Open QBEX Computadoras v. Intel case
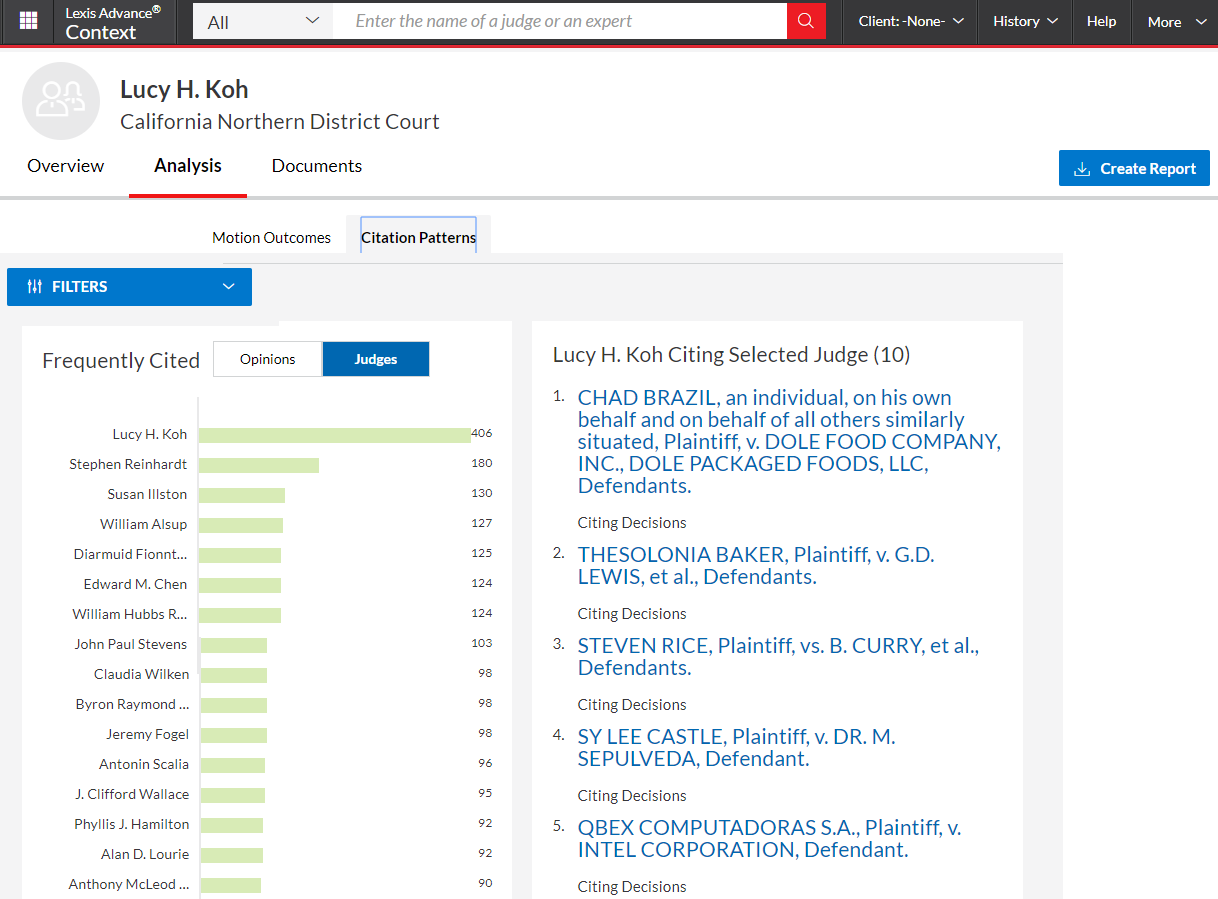The width and height of the screenshot is (1218, 899). (x=770, y=839)
